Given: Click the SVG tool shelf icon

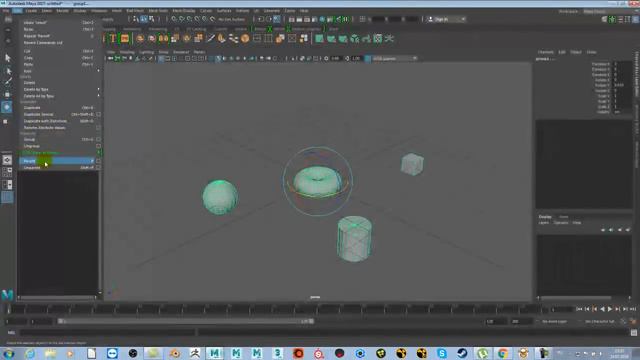Looking at the screenshot, I should [125, 39].
